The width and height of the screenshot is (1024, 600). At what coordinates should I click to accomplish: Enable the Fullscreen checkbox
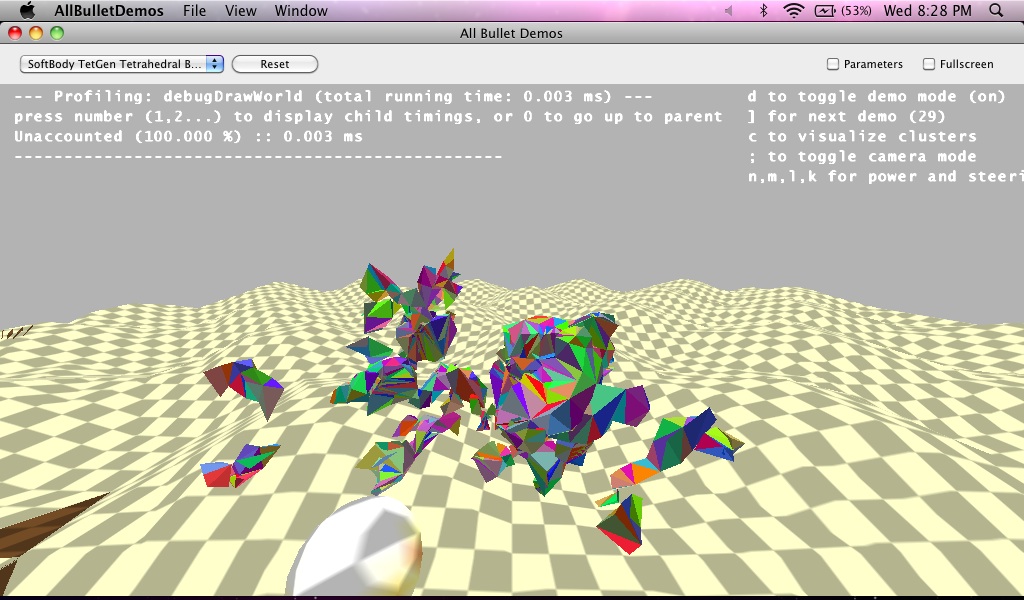929,64
